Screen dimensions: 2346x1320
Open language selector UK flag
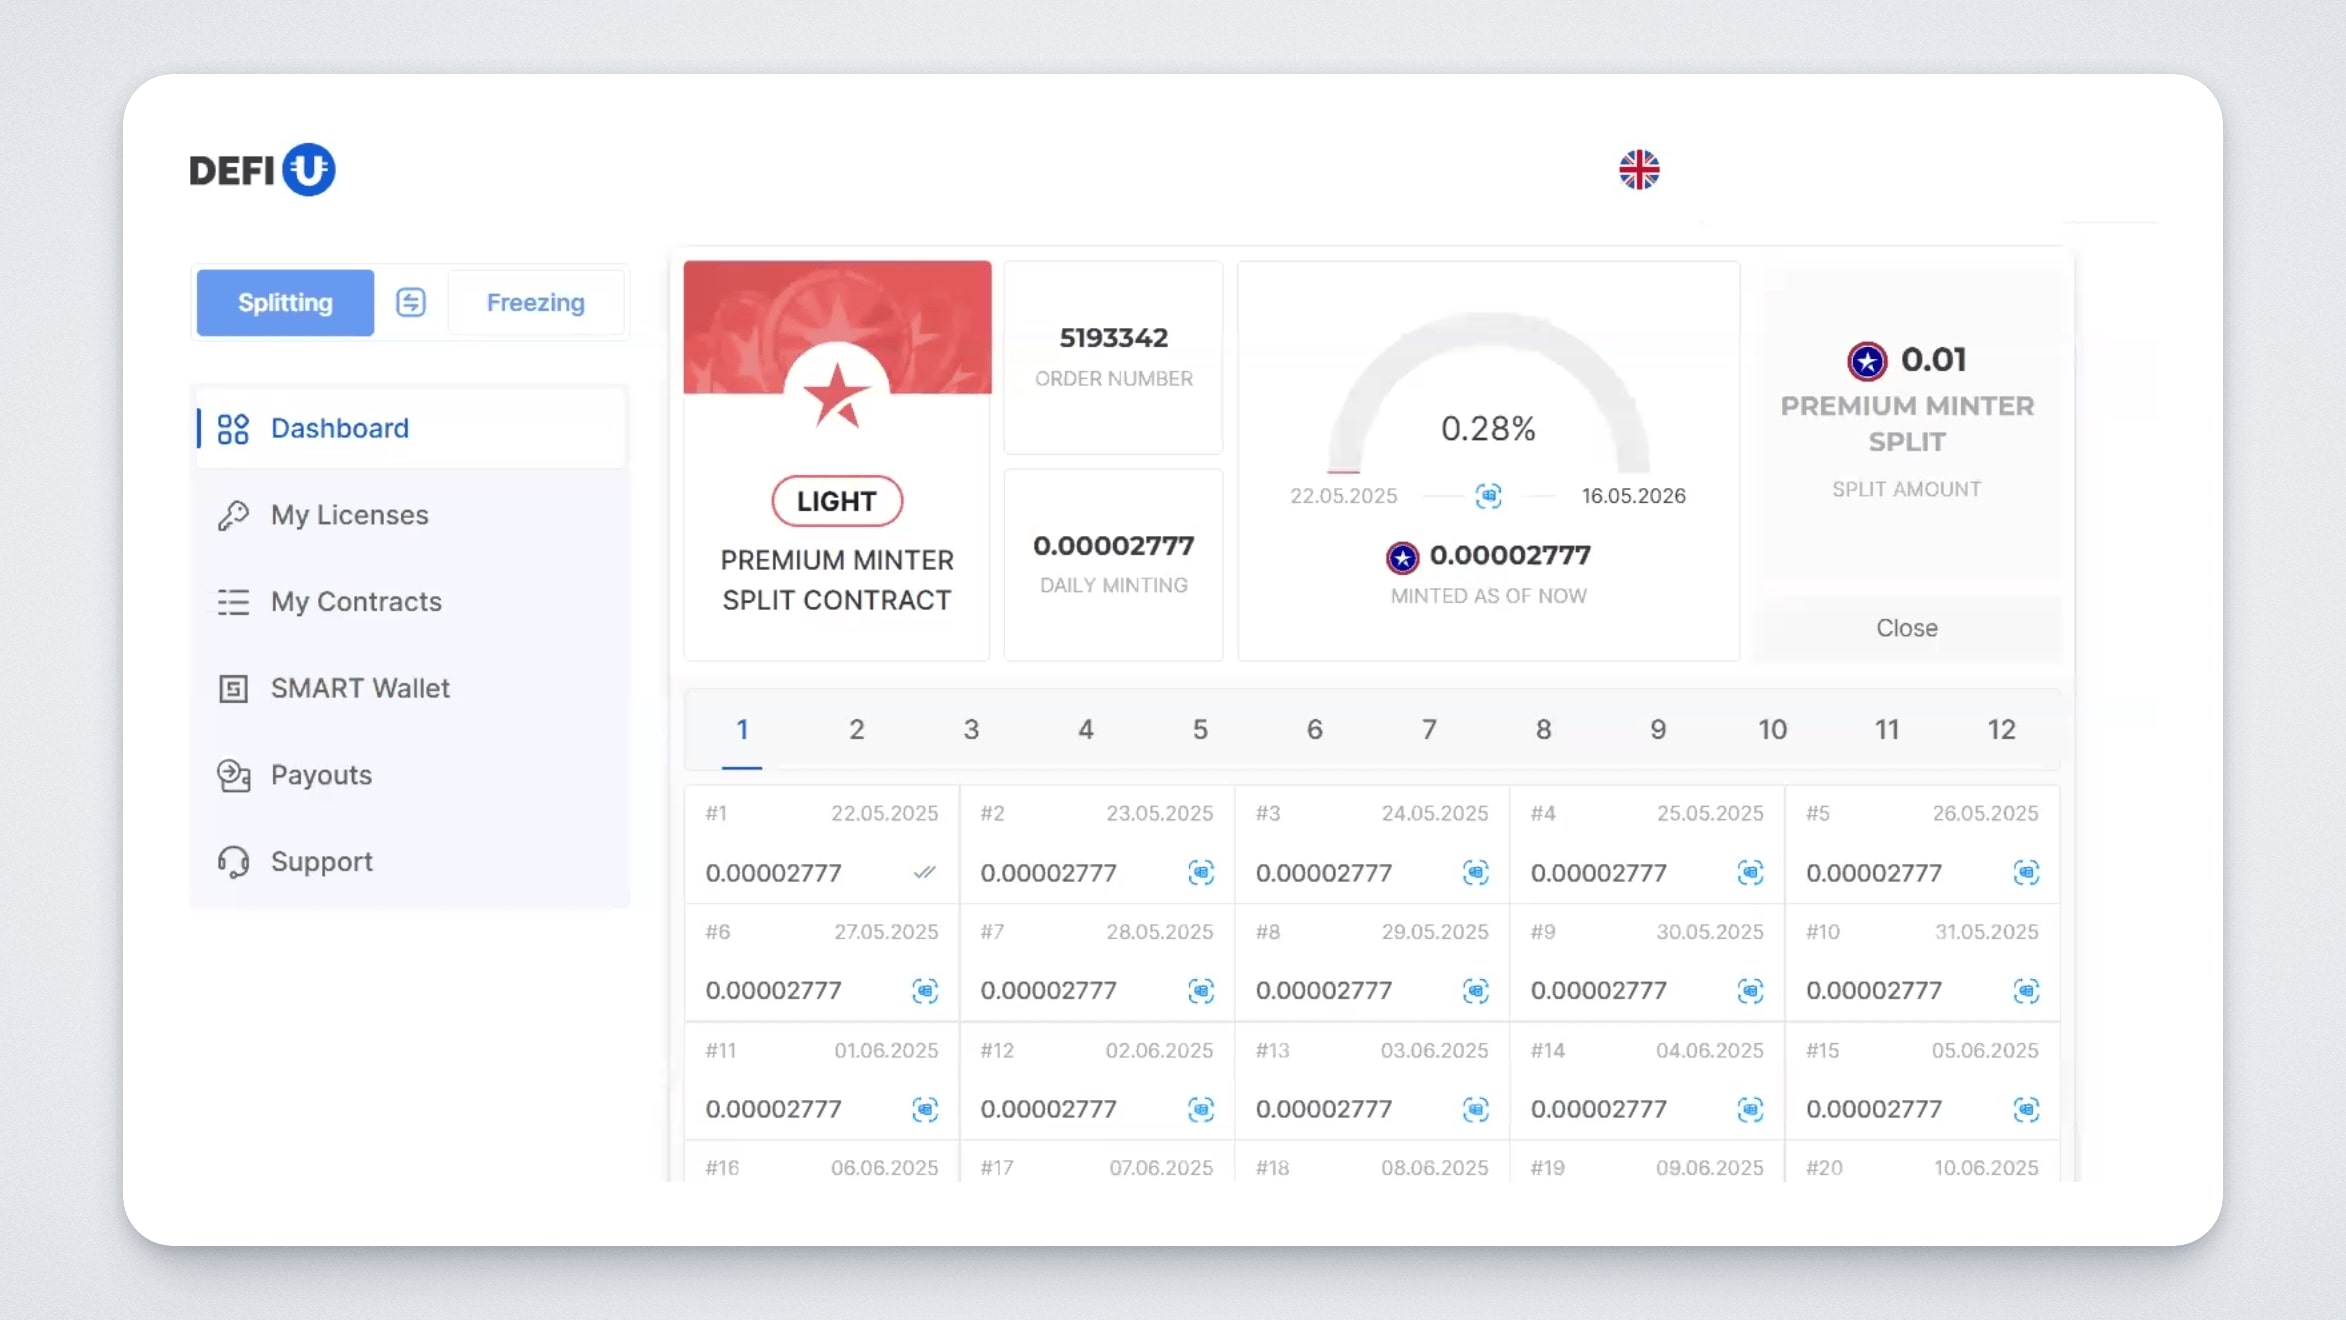click(1639, 170)
